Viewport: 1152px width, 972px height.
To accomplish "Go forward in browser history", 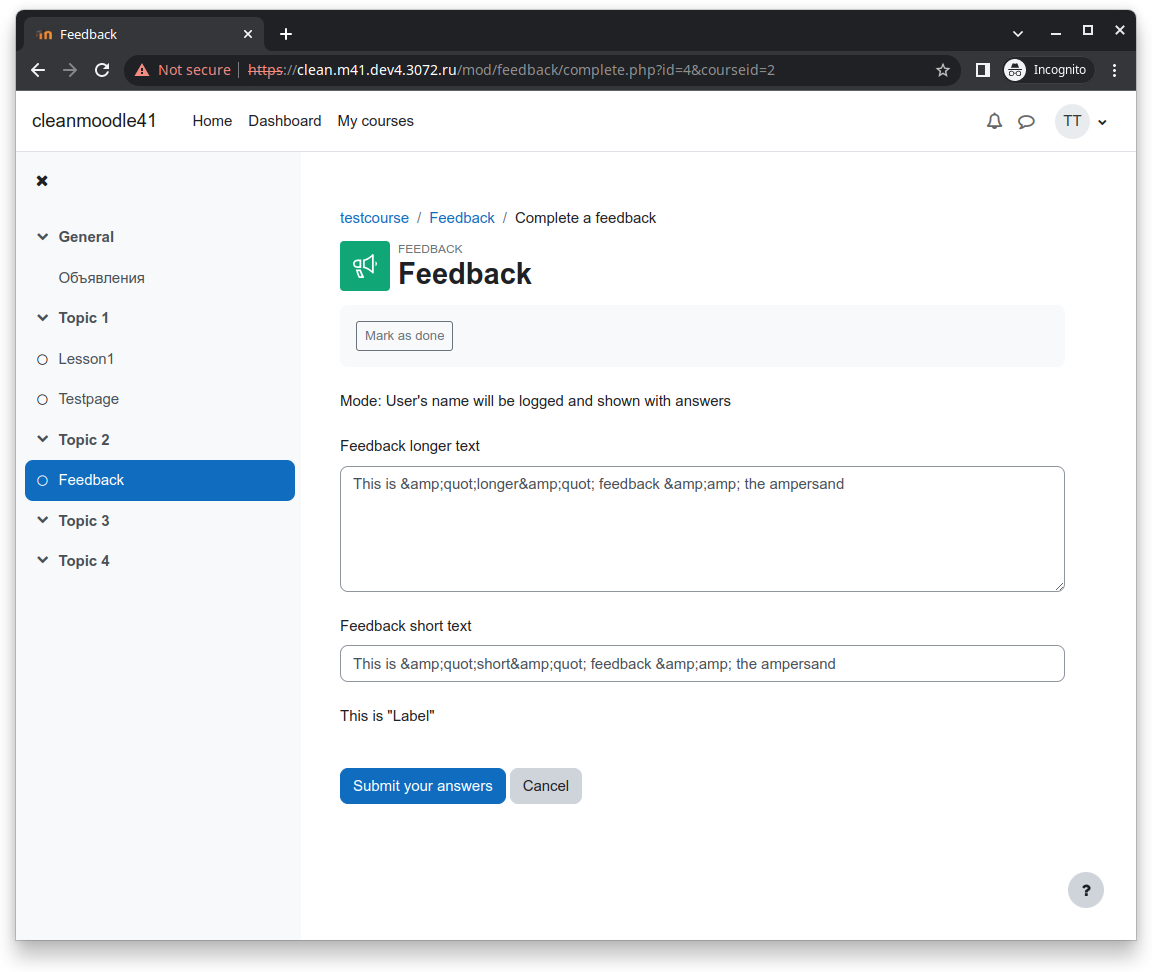I will pyautogui.click(x=70, y=70).
